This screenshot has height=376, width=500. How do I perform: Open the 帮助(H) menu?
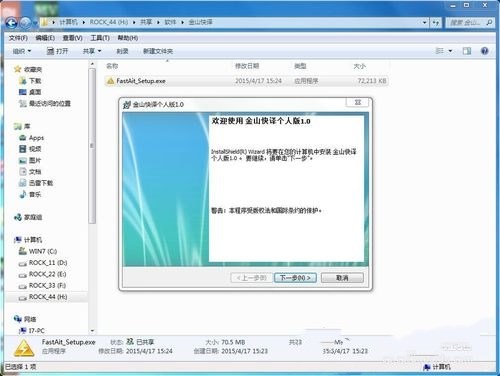(x=128, y=38)
